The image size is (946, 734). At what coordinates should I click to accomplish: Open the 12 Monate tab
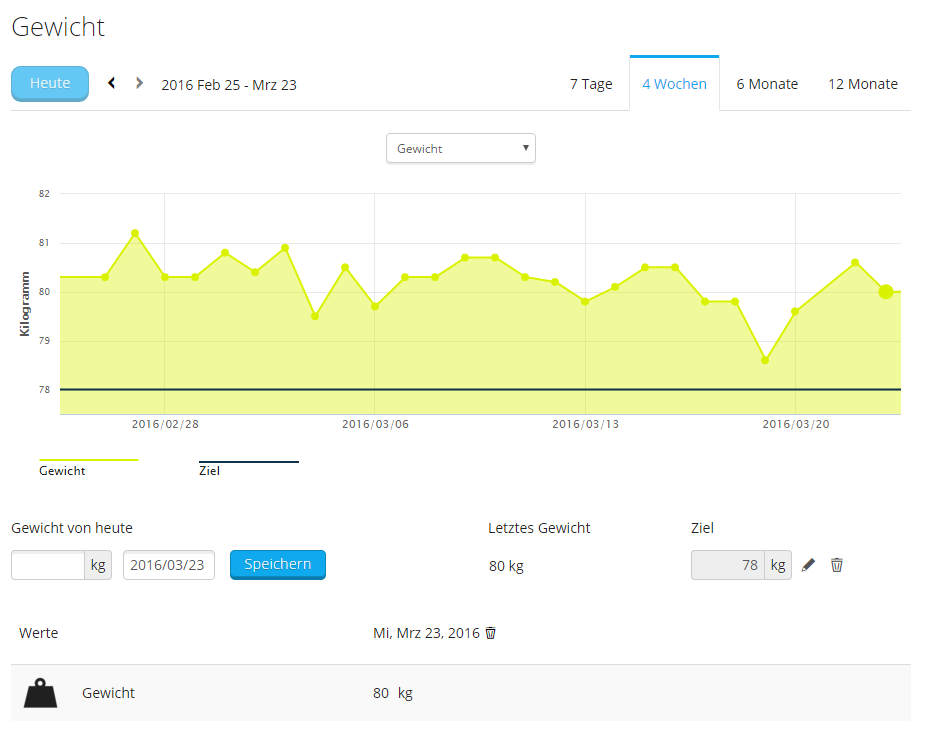pyautogui.click(x=863, y=84)
